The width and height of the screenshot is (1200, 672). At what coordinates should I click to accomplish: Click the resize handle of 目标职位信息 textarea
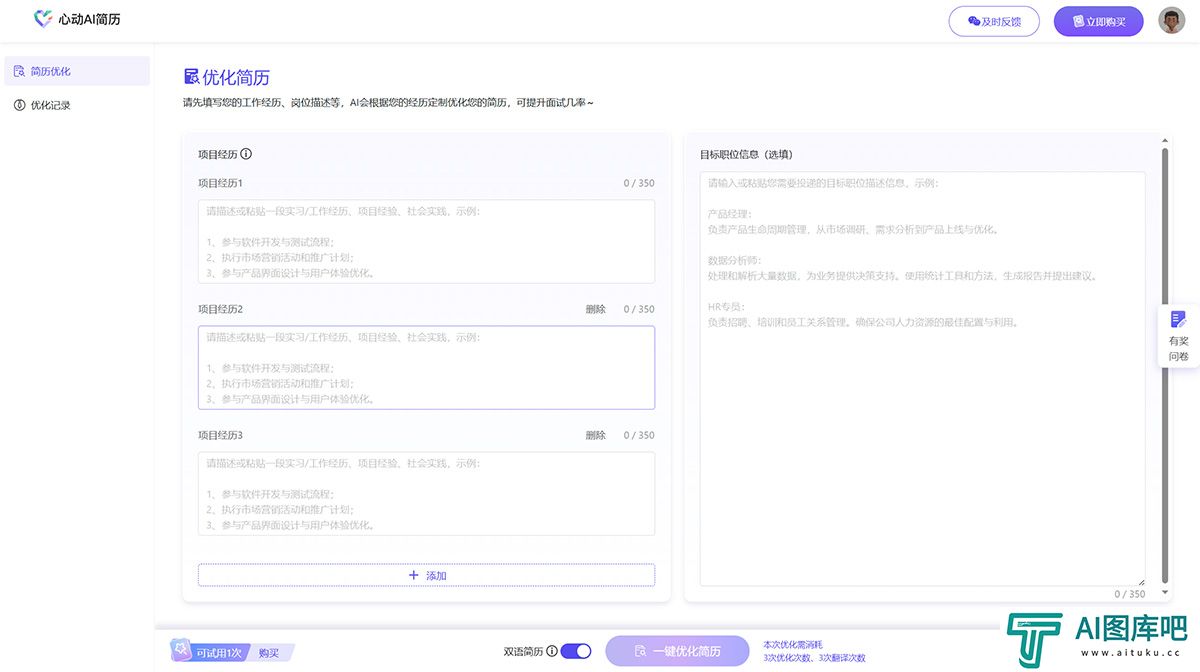point(1140,581)
